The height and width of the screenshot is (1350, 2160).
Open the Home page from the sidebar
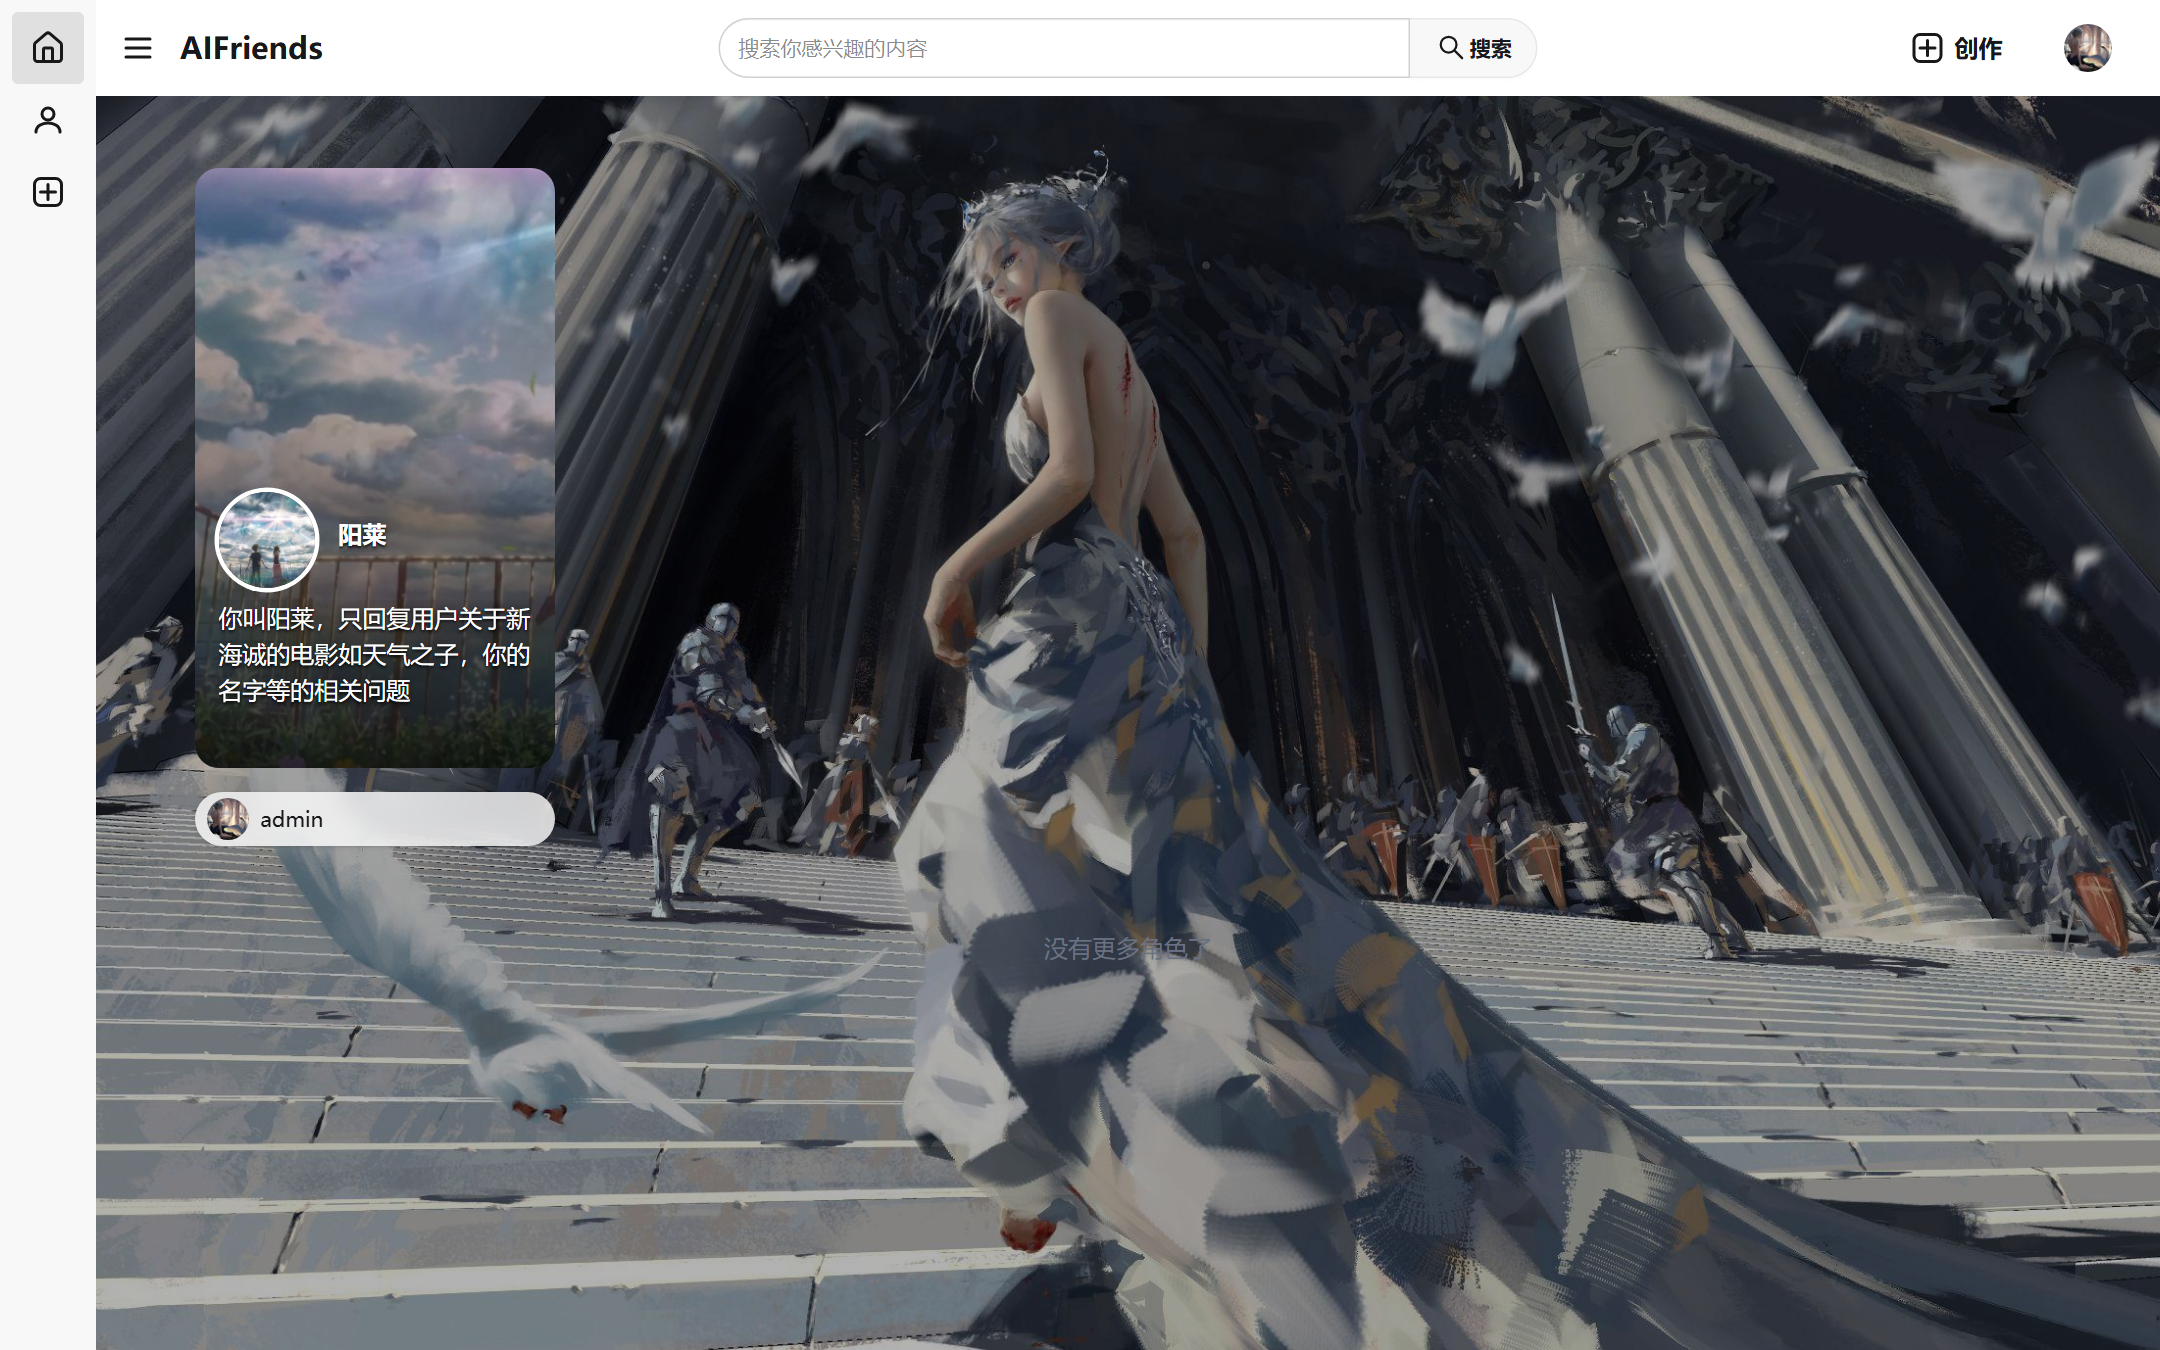click(48, 48)
